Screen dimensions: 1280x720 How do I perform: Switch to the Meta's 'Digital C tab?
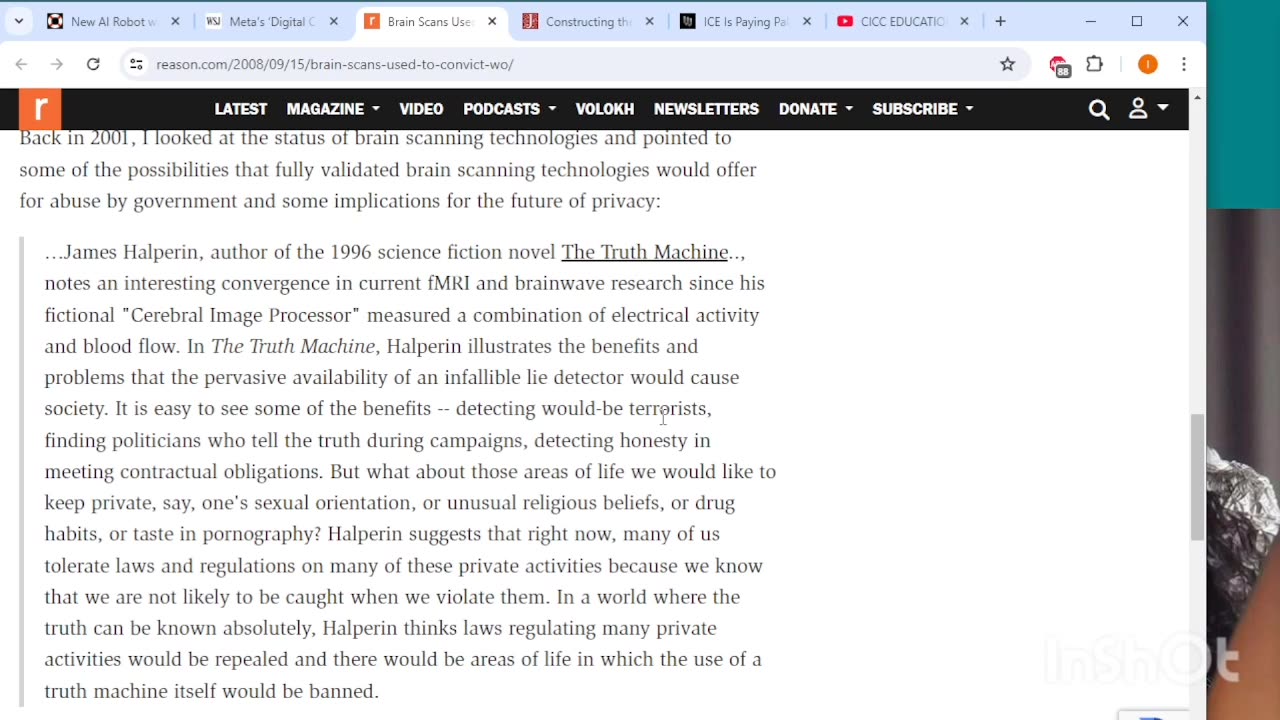point(270,21)
